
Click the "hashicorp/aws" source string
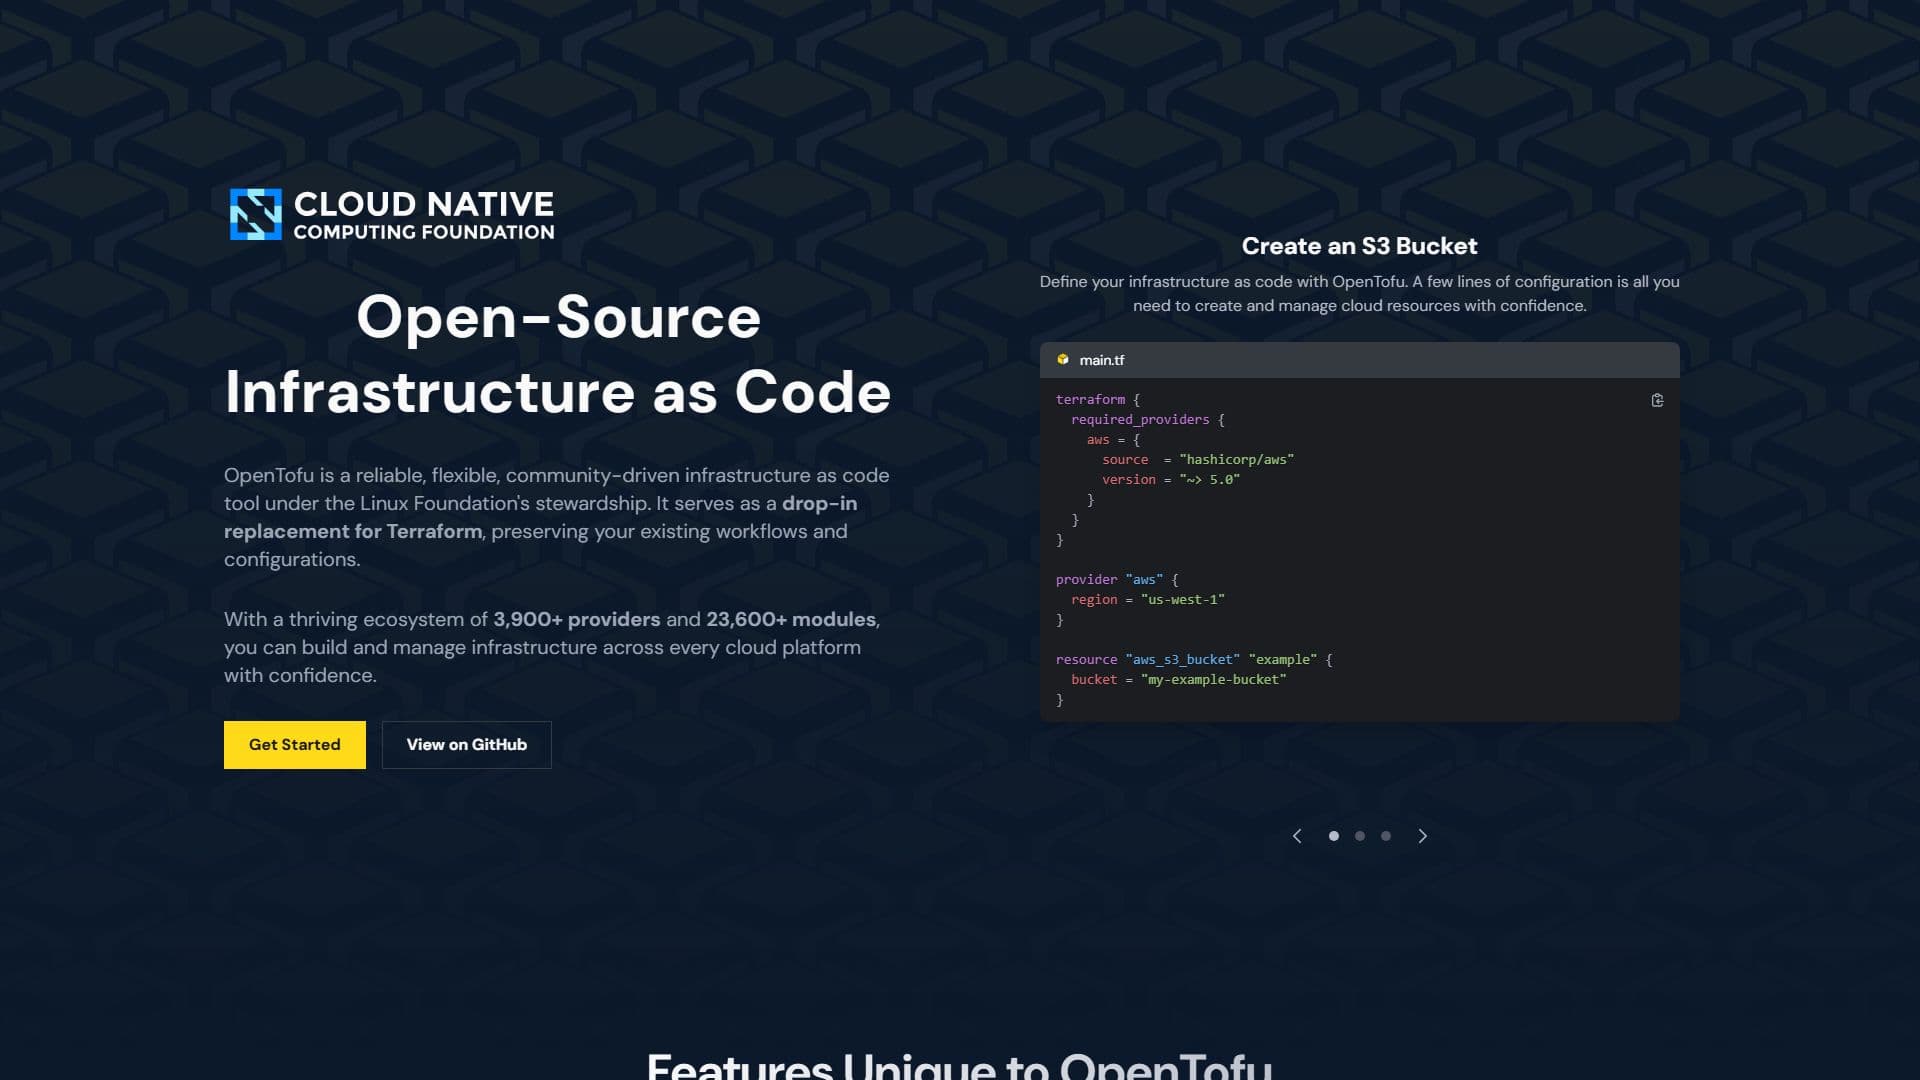click(x=1237, y=460)
